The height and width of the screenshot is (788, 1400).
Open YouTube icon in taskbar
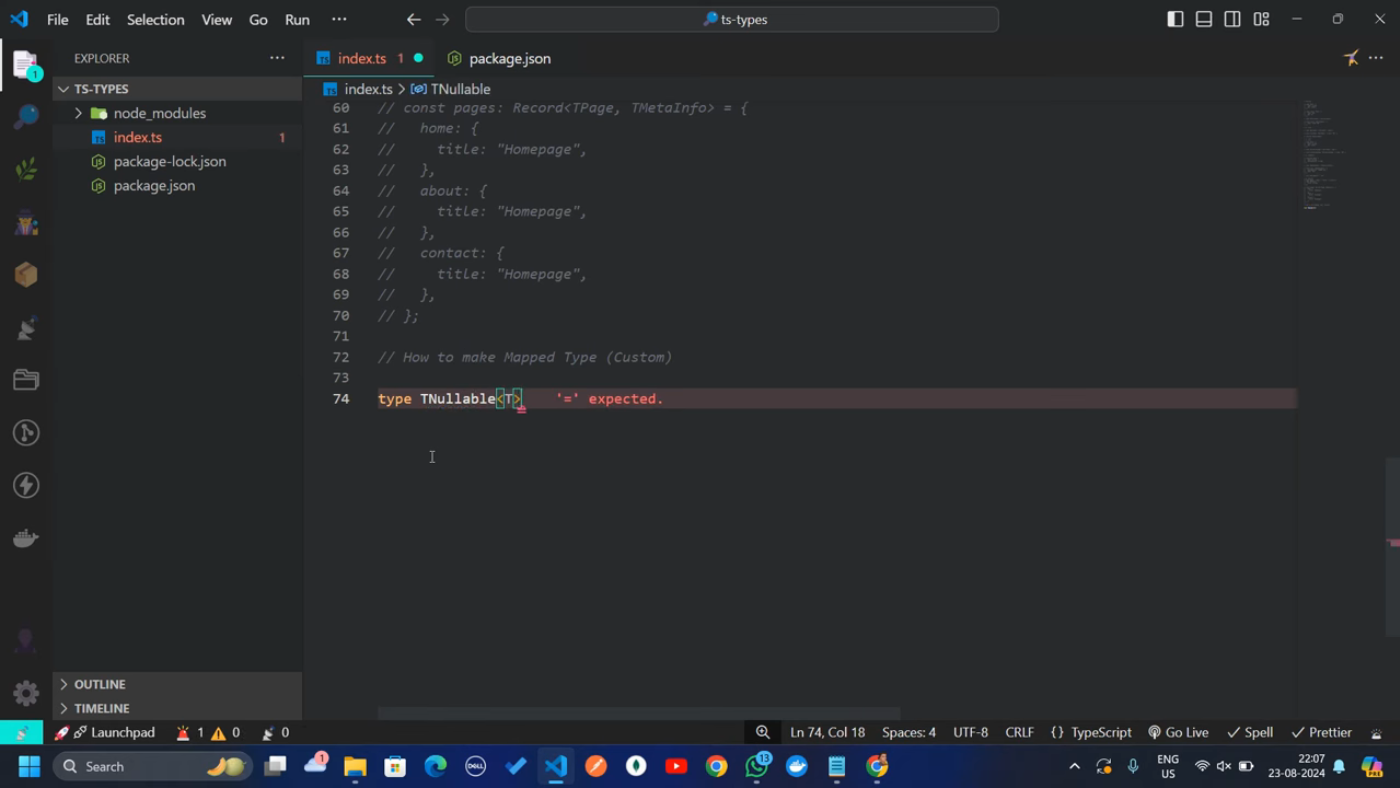pos(676,766)
